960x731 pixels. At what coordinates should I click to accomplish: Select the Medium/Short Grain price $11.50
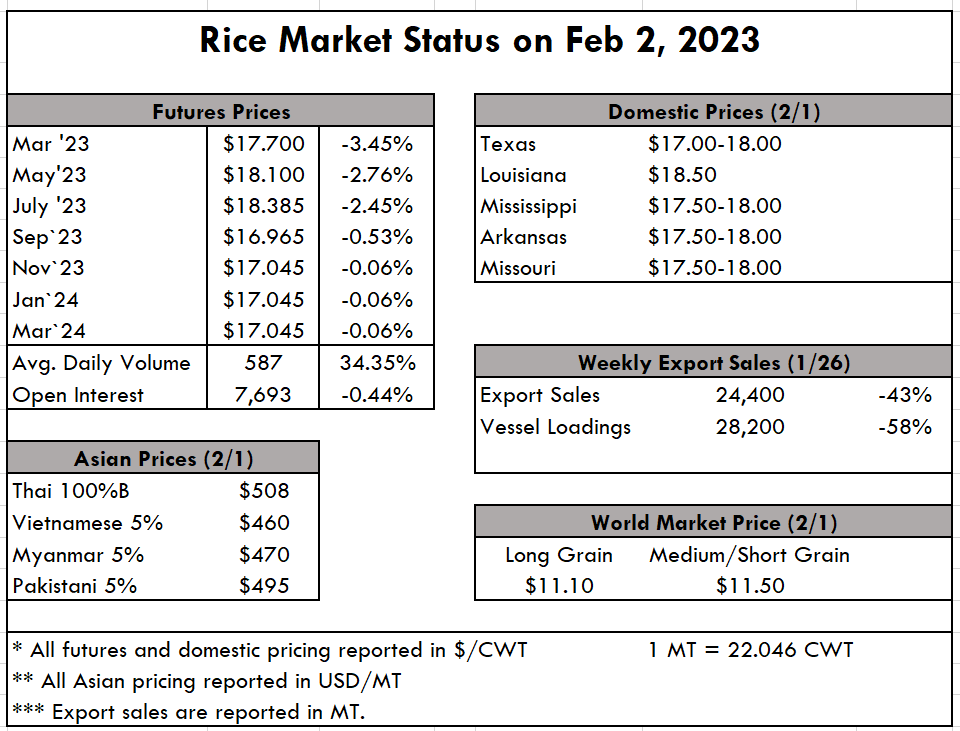pyautogui.click(x=750, y=585)
